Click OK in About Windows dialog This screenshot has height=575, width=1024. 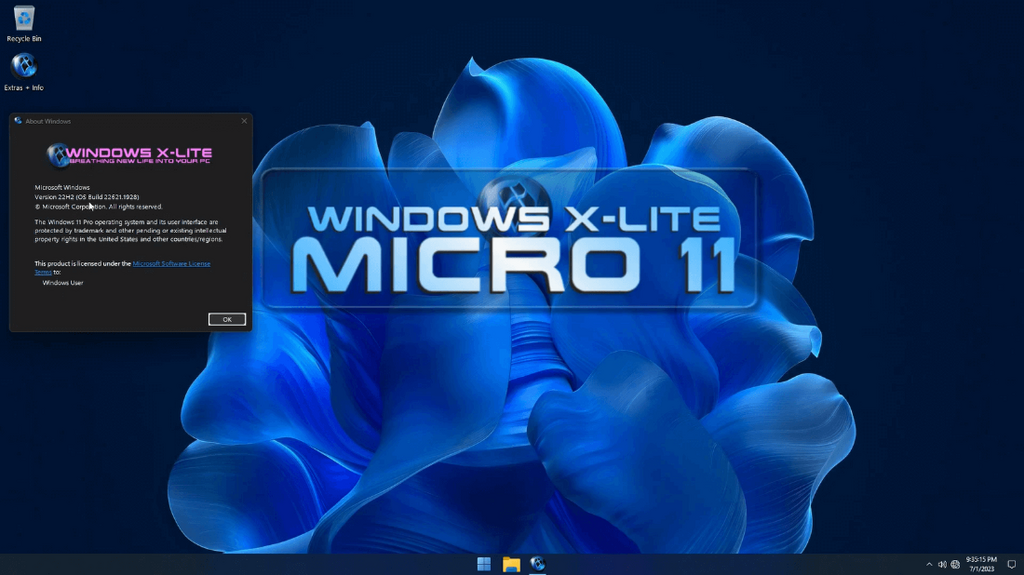(x=227, y=319)
